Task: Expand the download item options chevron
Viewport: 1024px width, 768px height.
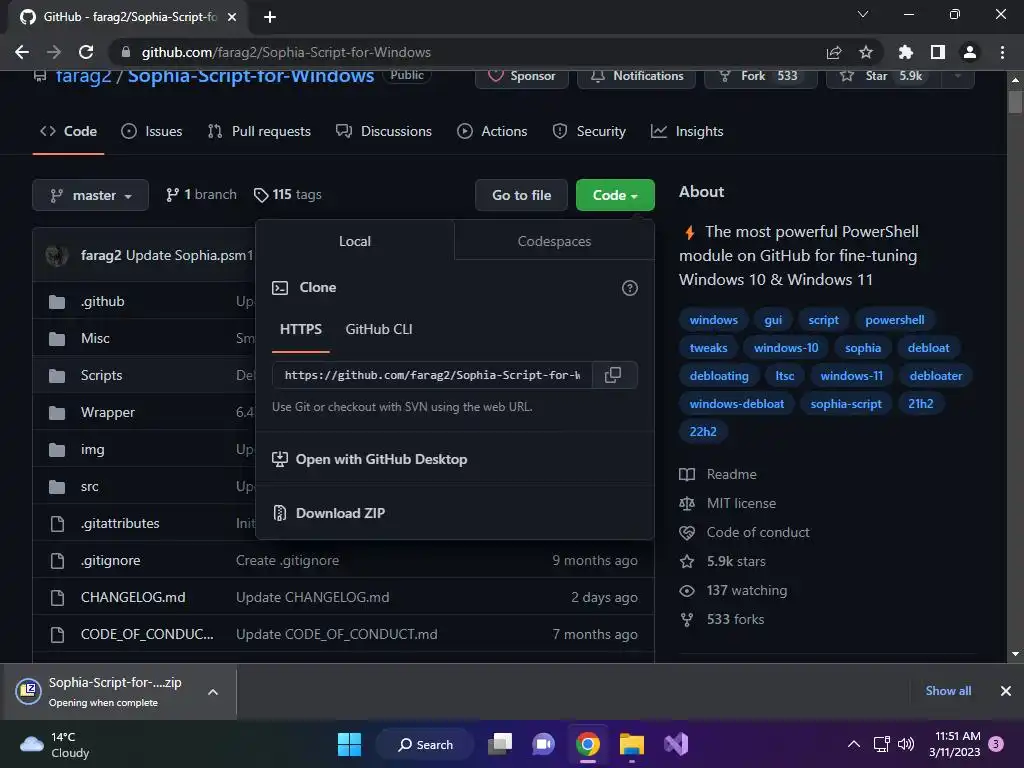Action: point(213,692)
